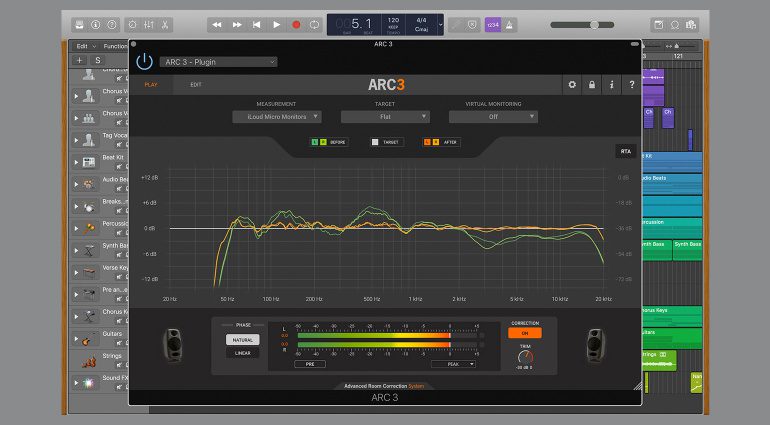Click the scissors editor icon in toolbar
Viewport: 770px width, 425px height.
165,24
